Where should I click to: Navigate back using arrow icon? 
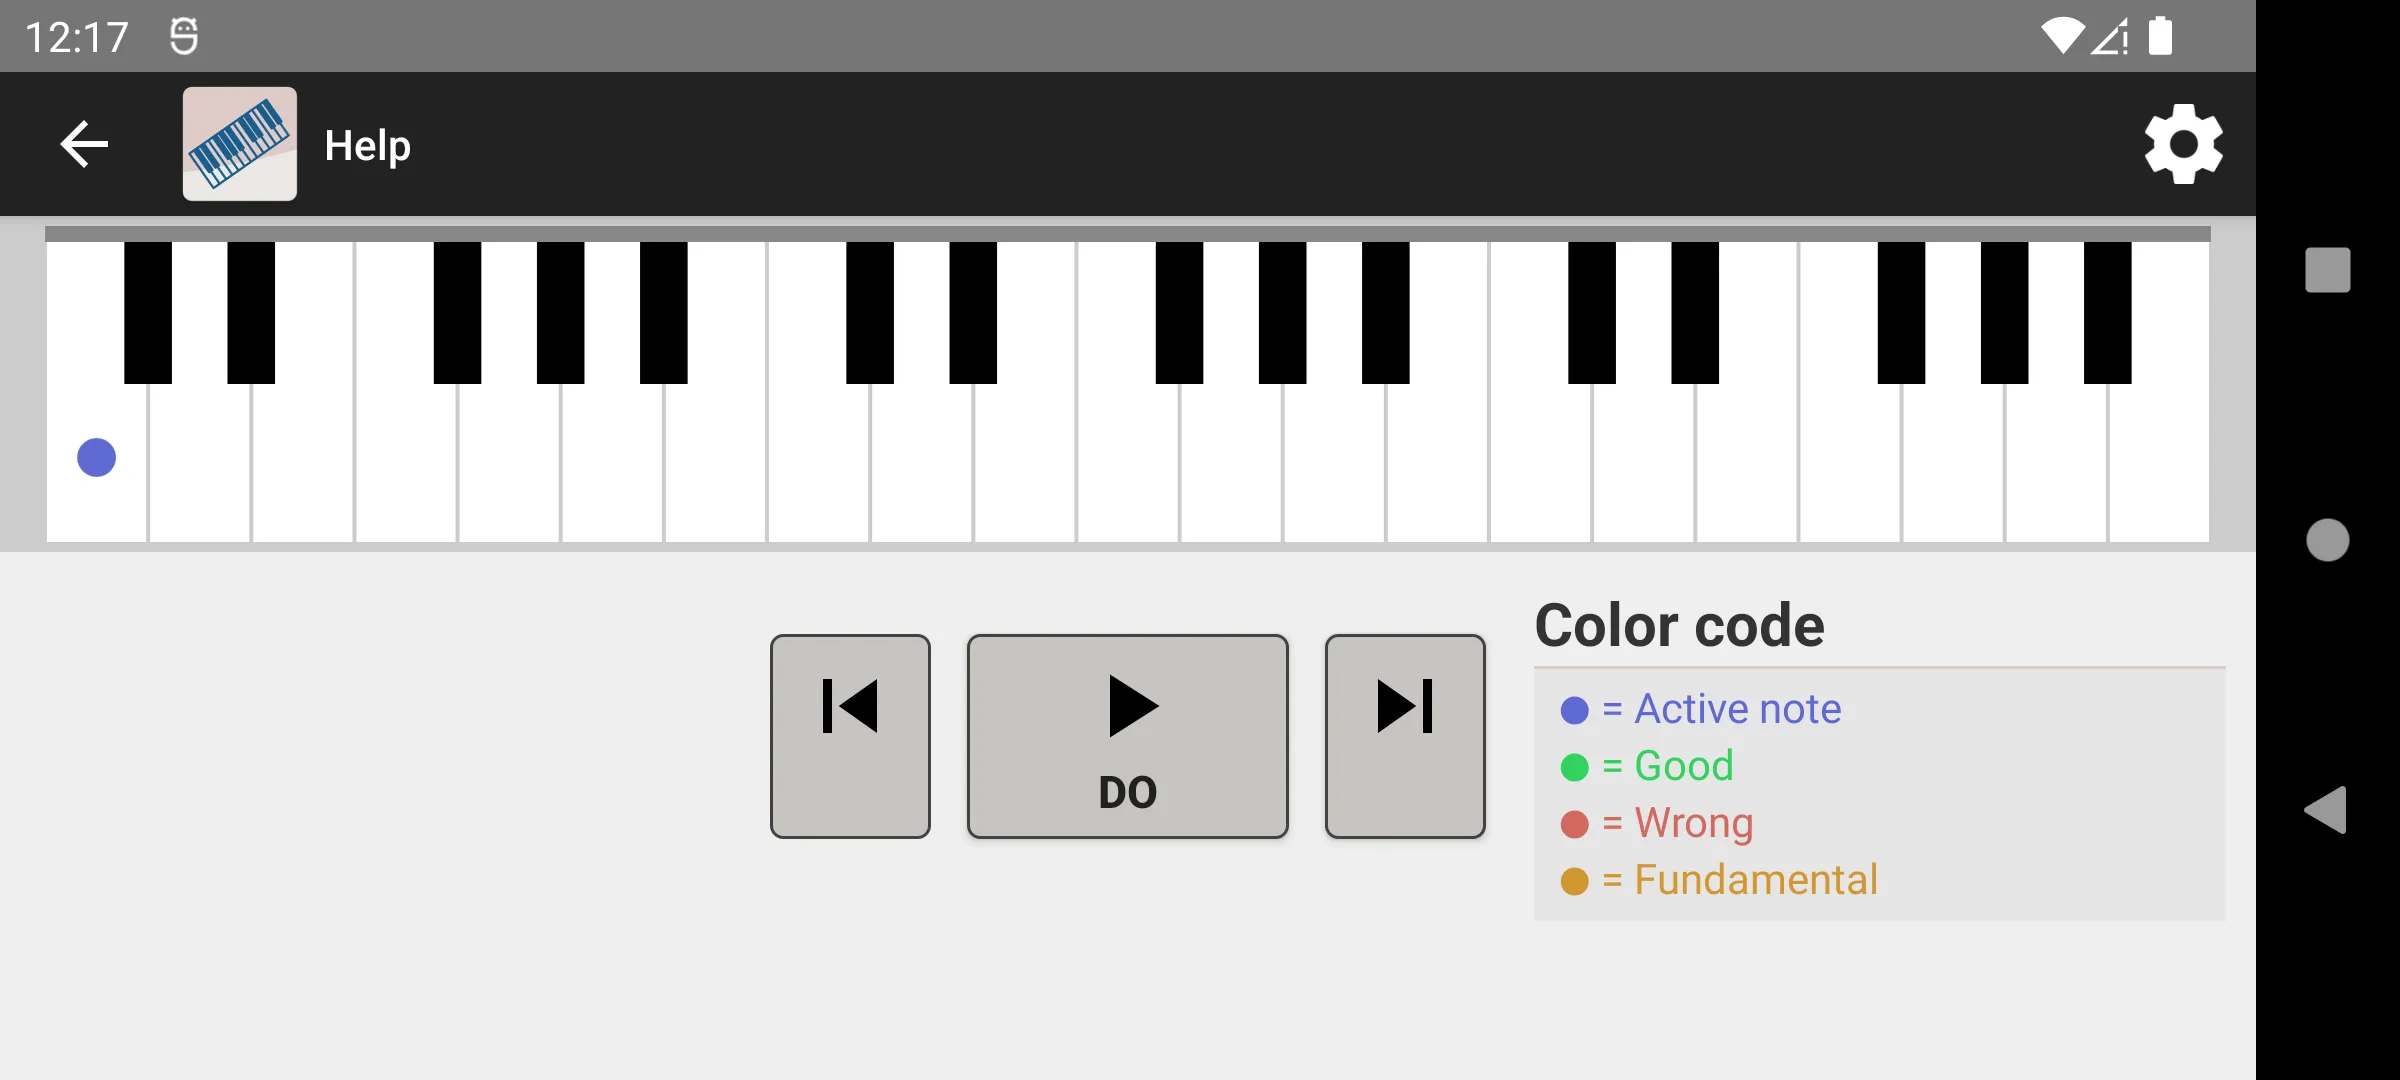(x=84, y=145)
